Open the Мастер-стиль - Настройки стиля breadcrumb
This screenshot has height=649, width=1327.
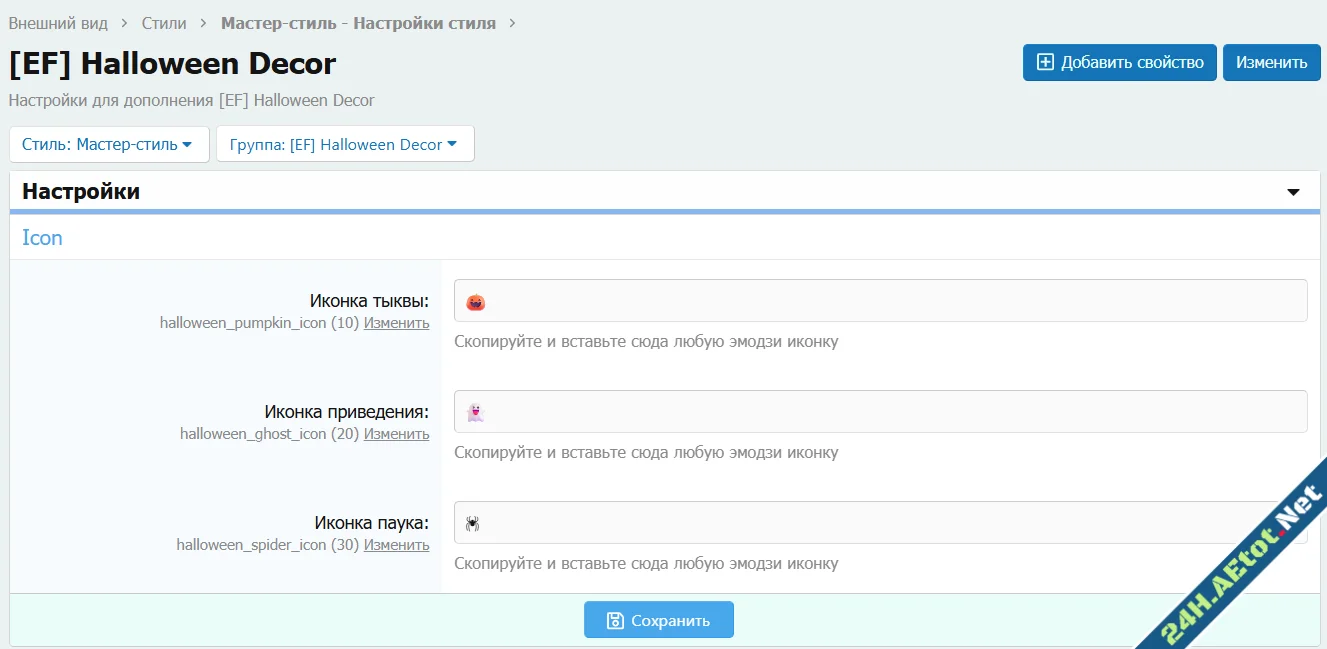(x=358, y=22)
